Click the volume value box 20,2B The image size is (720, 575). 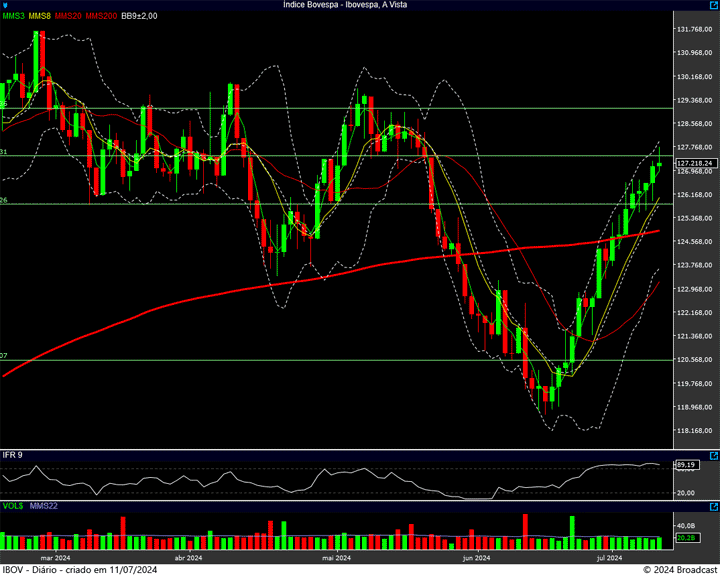point(686,539)
